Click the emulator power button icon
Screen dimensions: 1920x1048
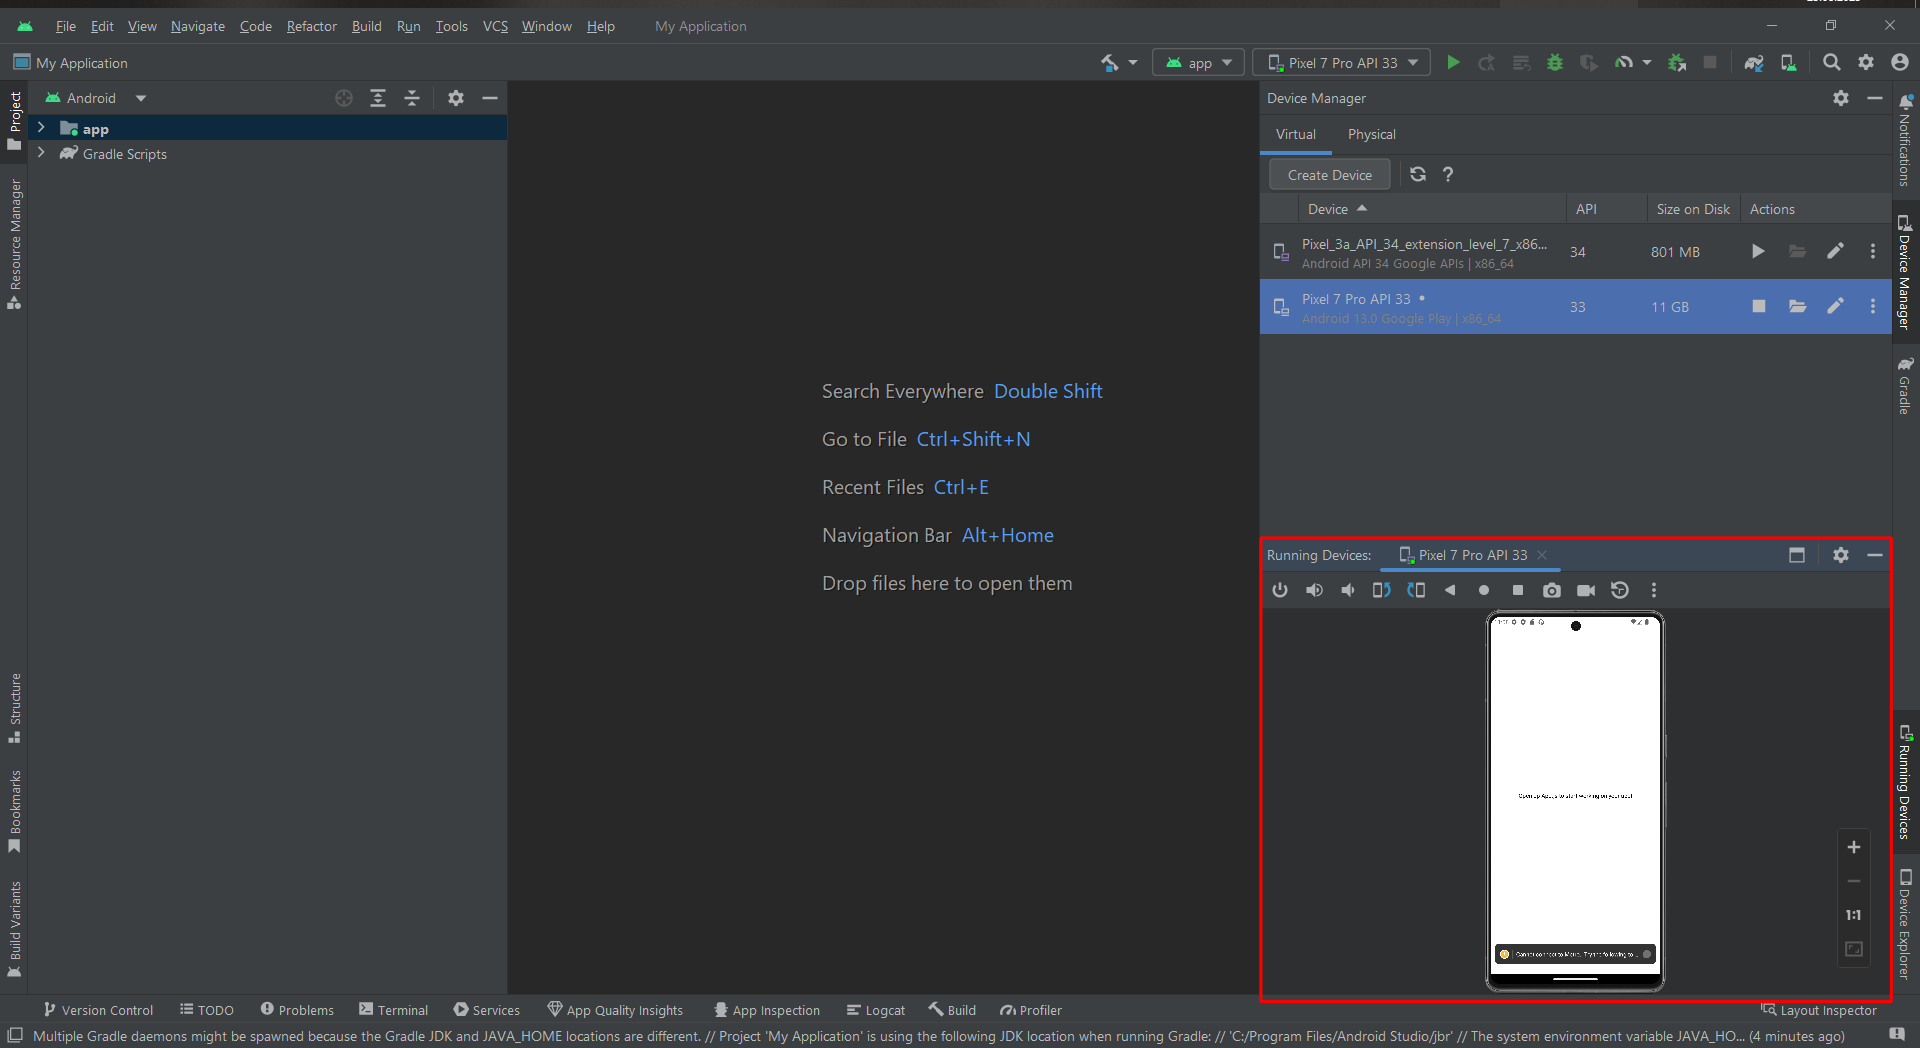click(x=1280, y=590)
